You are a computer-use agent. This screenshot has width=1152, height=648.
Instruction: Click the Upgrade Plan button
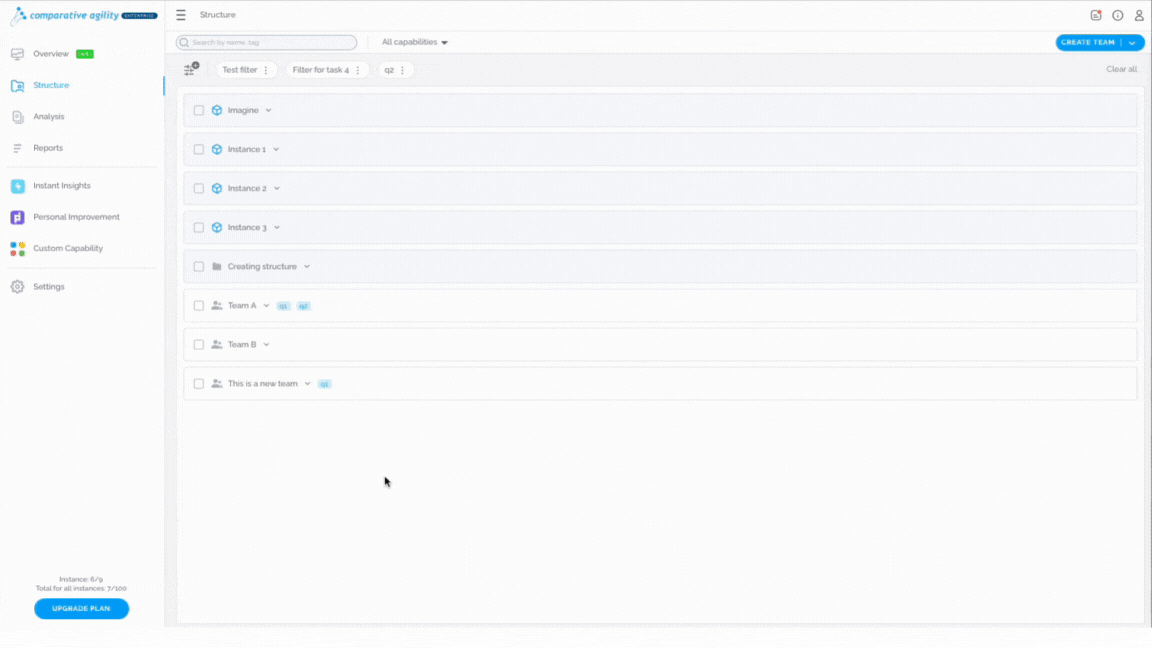coord(82,608)
